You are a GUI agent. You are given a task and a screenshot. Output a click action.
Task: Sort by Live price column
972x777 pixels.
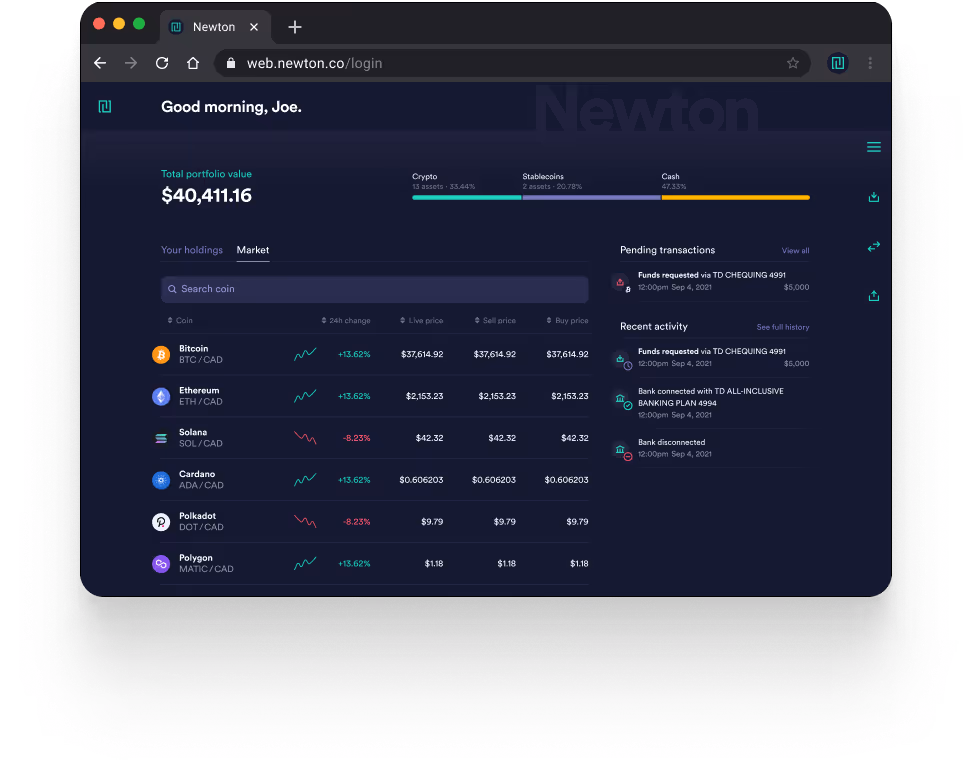coord(422,321)
